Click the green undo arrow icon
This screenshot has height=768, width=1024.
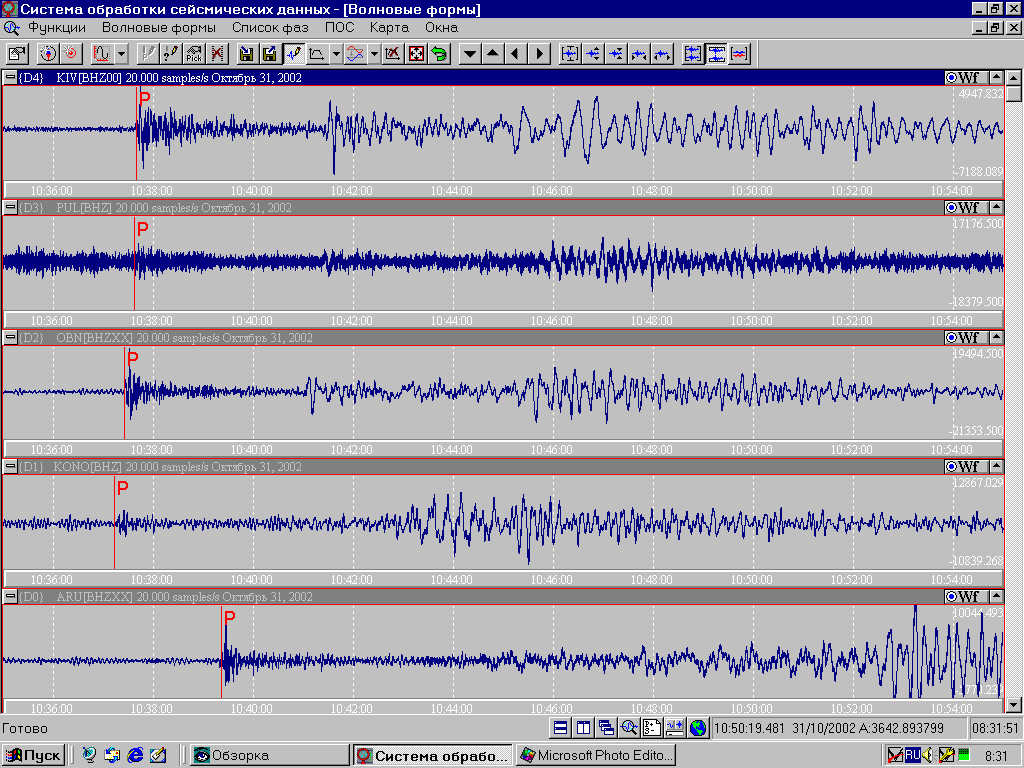coord(439,54)
